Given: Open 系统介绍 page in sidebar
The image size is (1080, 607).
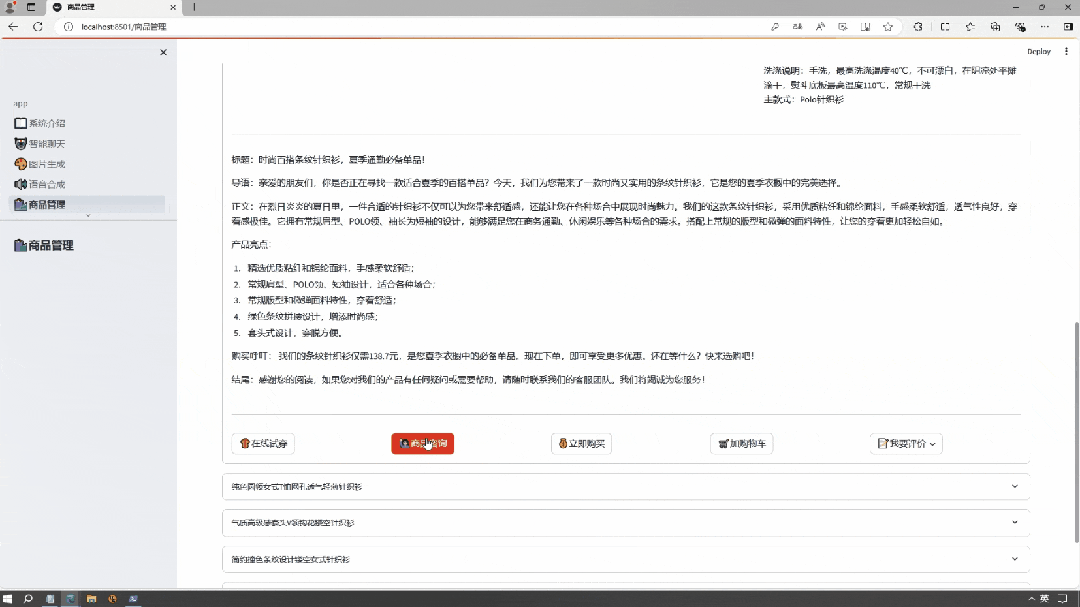Looking at the screenshot, I should (x=46, y=123).
